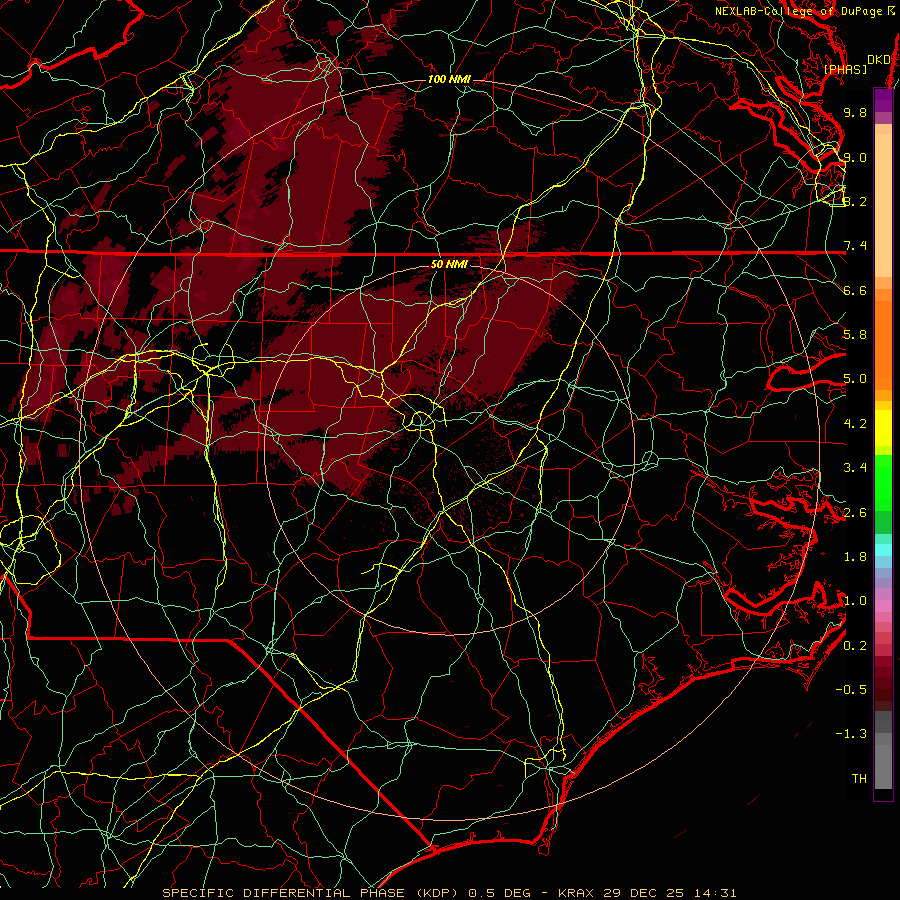Image resolution: width=900 pixels, height=900 pixels.
Task: Pick the purple segment of the color bar
Action: pos(883,100)
